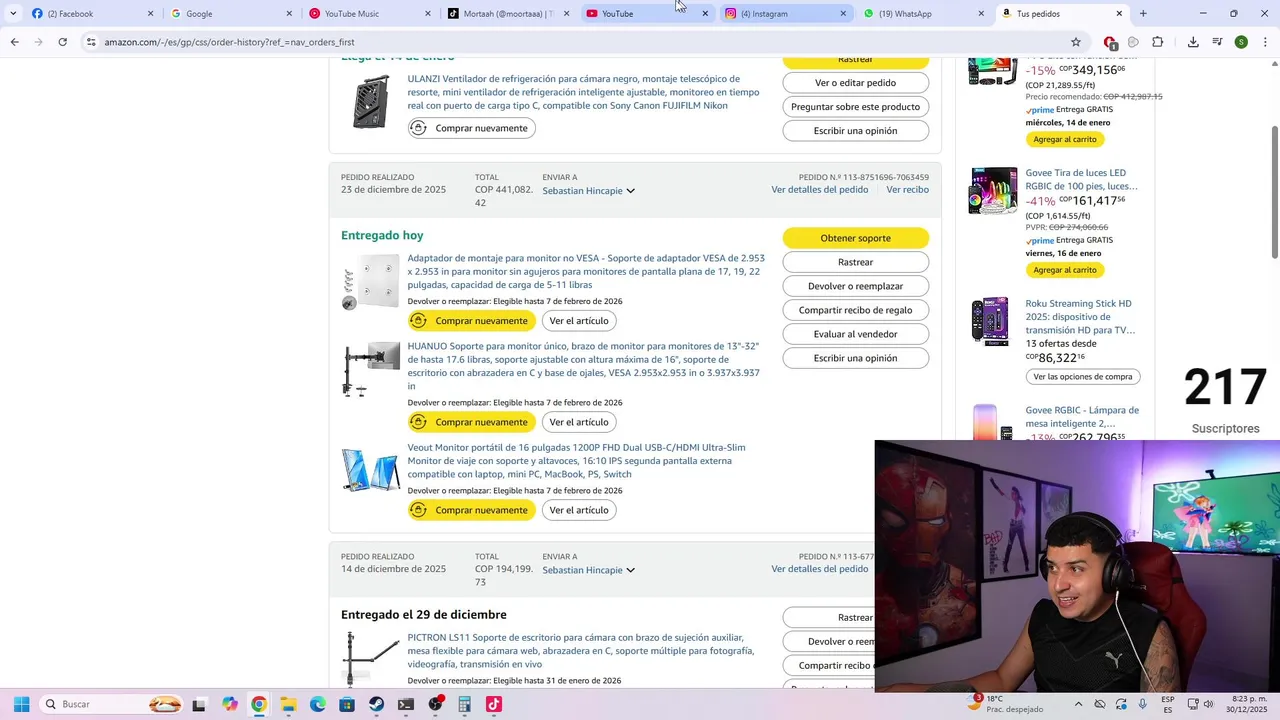The image size is (1280, 720).
Task: Click Rastrear under Obtener soporte
Action: (855, 262)
